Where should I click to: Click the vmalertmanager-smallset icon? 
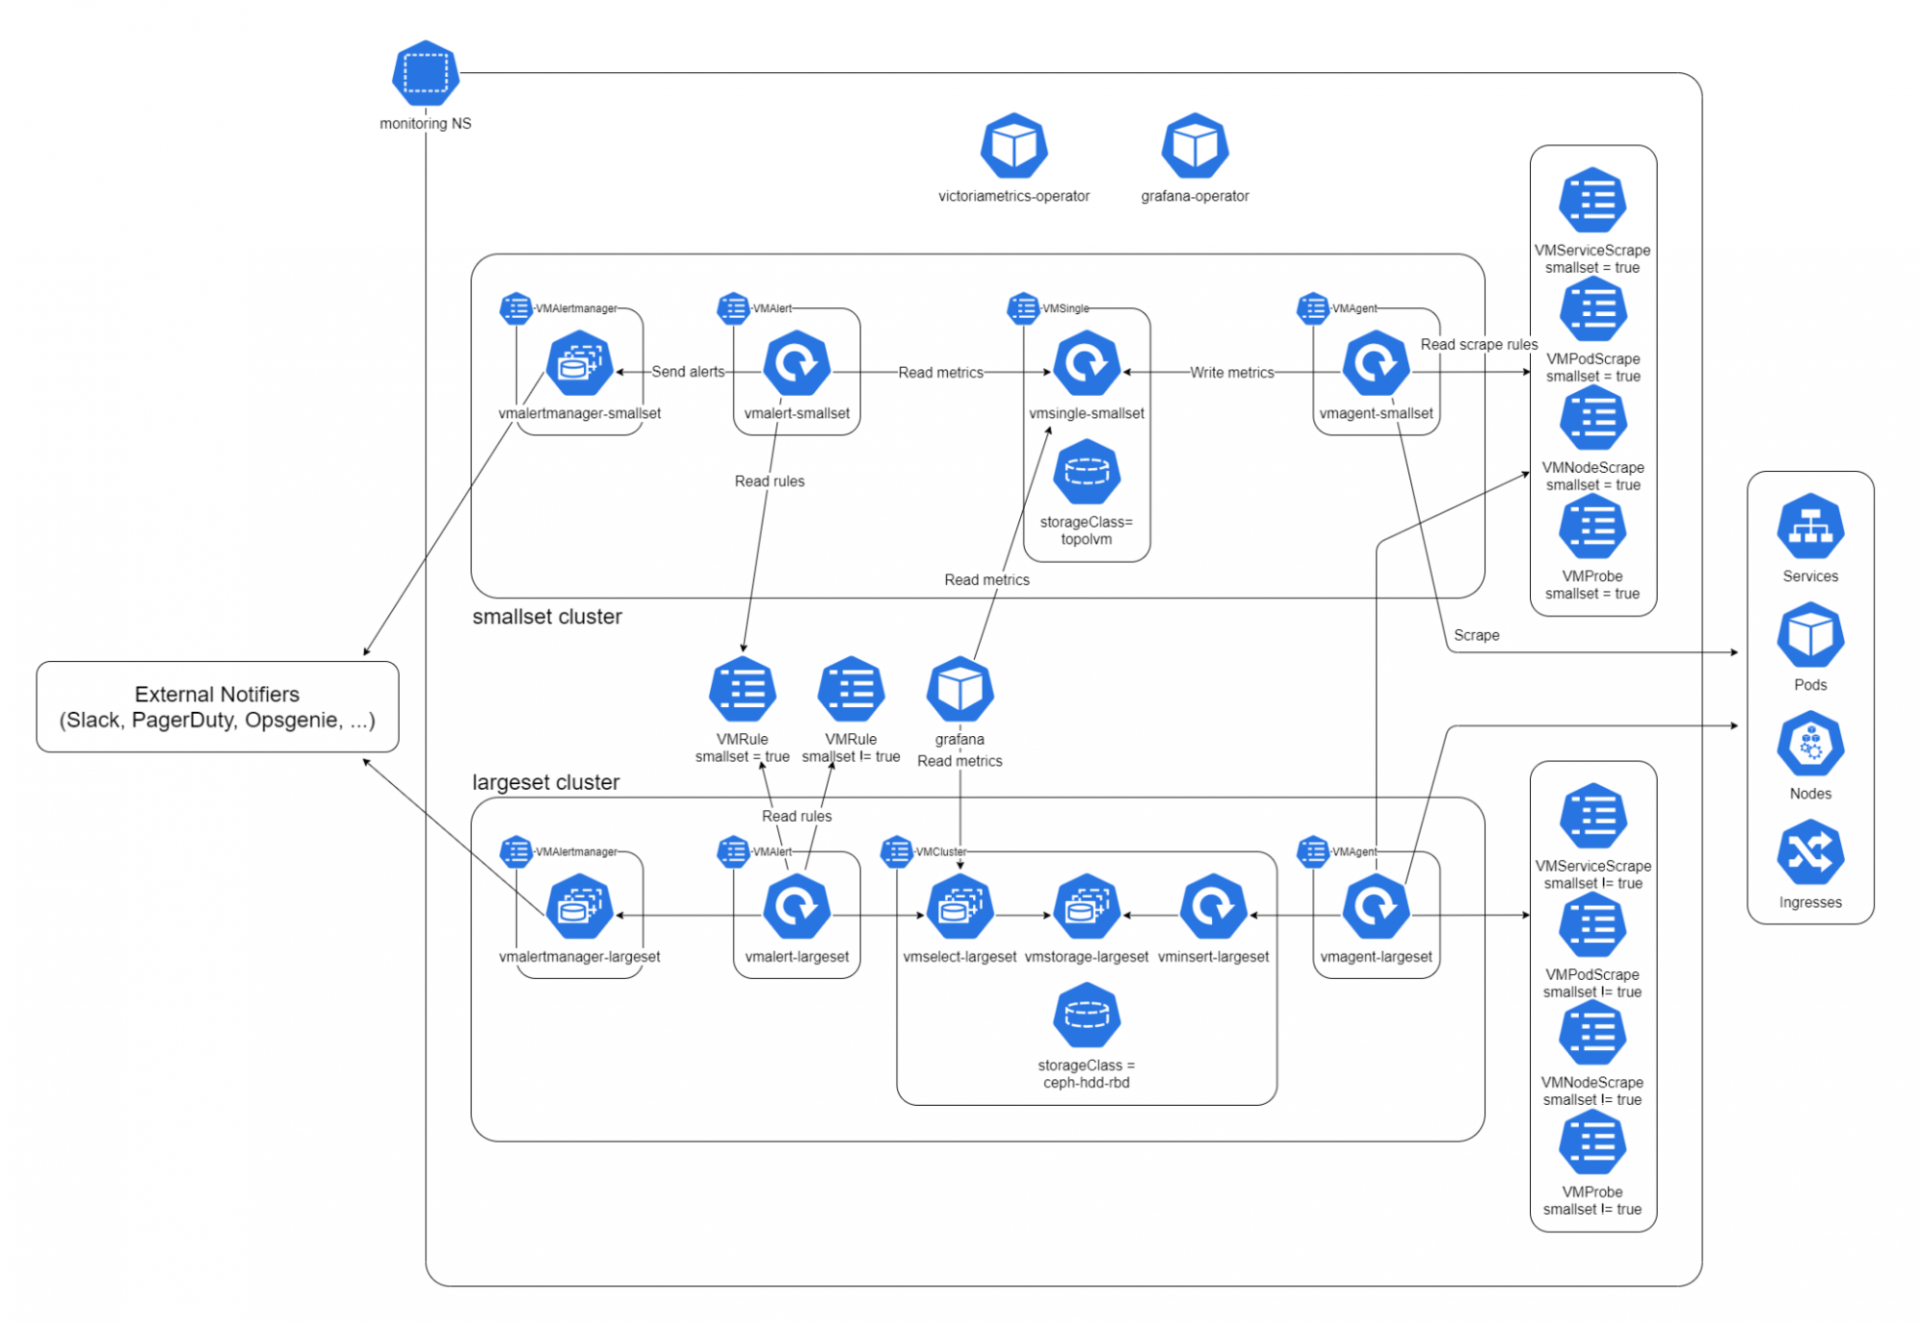(x=579, y=363)
